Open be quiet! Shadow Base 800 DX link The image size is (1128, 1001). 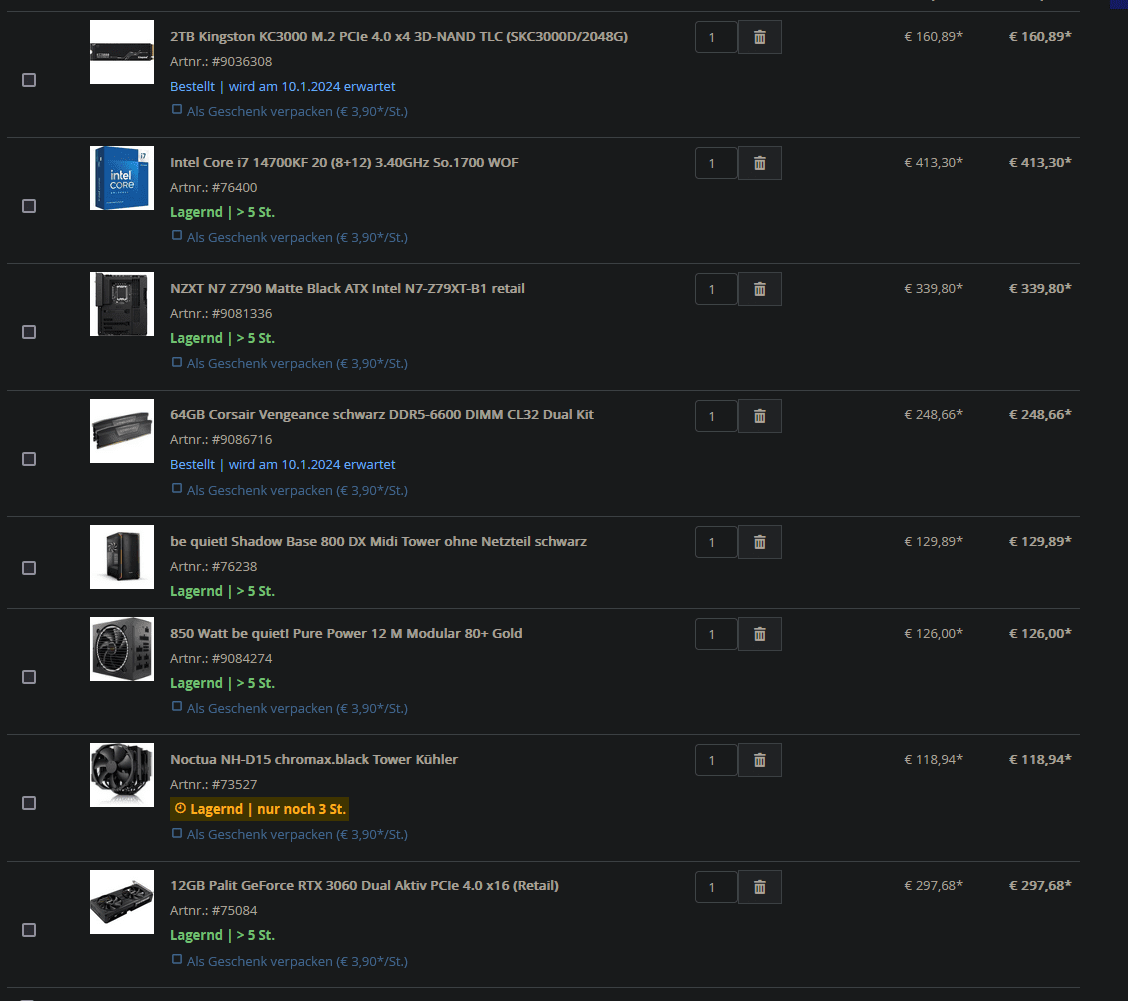[x=378, y=541]
